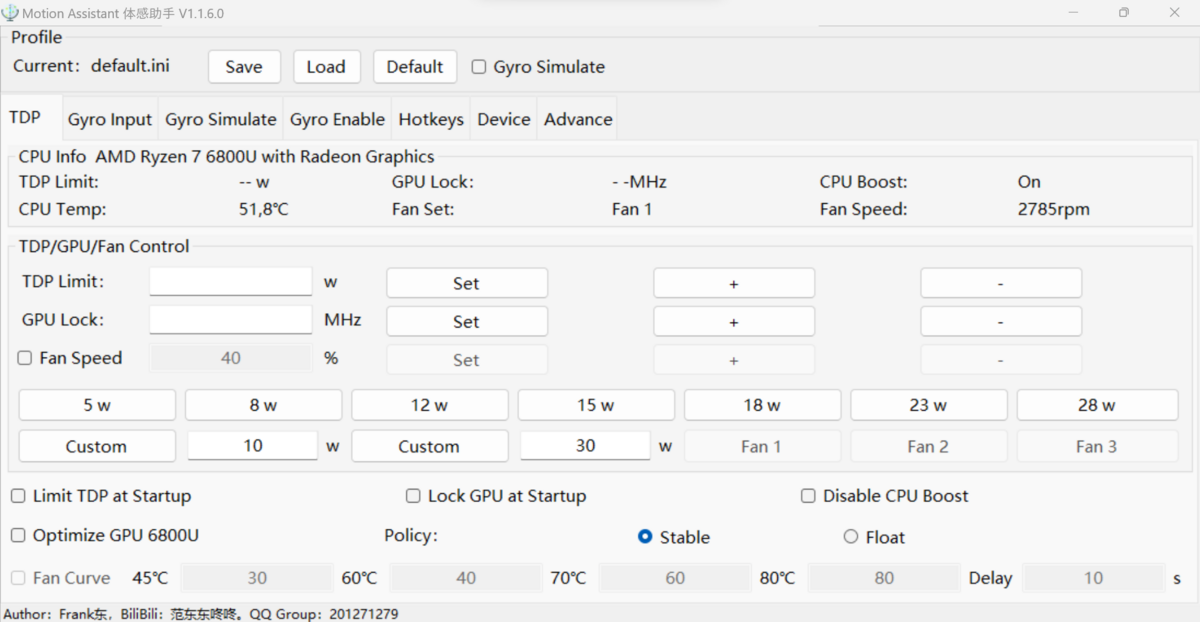
Task: Select the 5 w TDP preset
Action: 97,405
